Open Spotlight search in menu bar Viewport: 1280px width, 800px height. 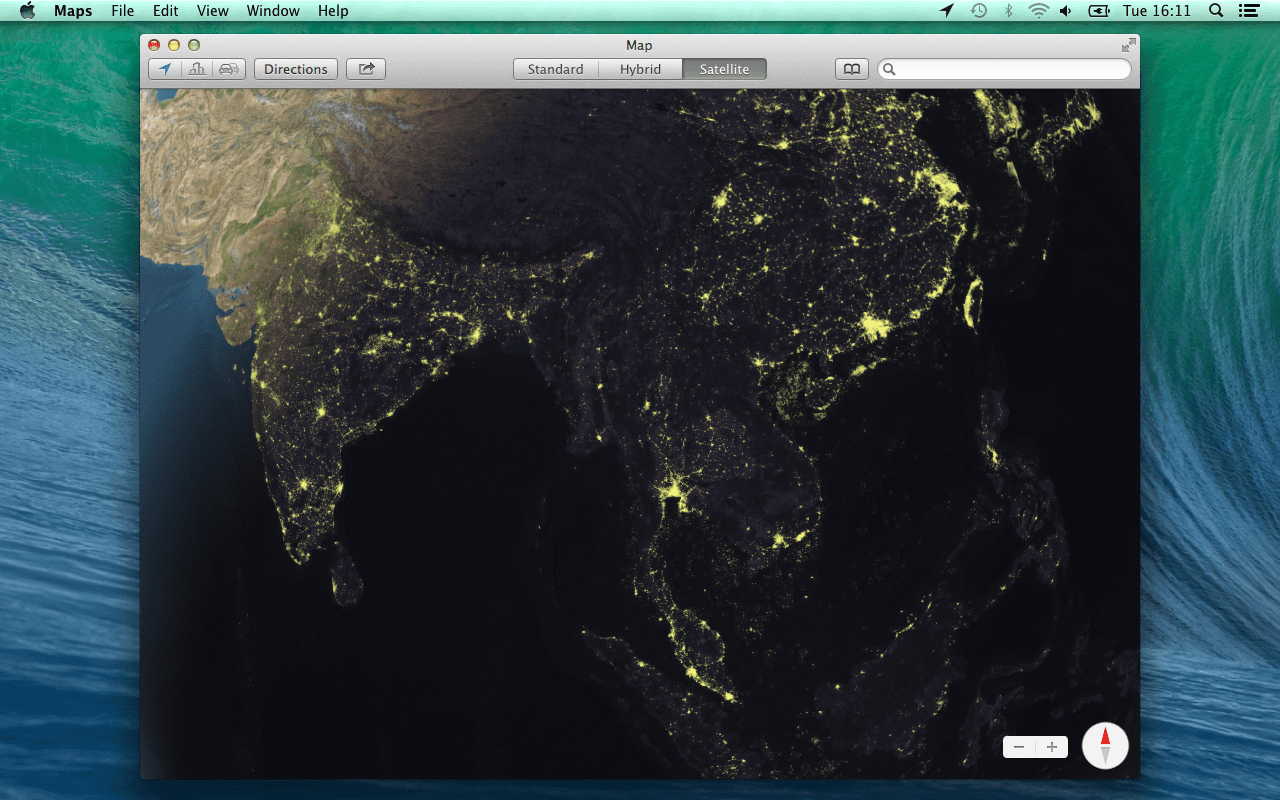[x=1216, y=11]
